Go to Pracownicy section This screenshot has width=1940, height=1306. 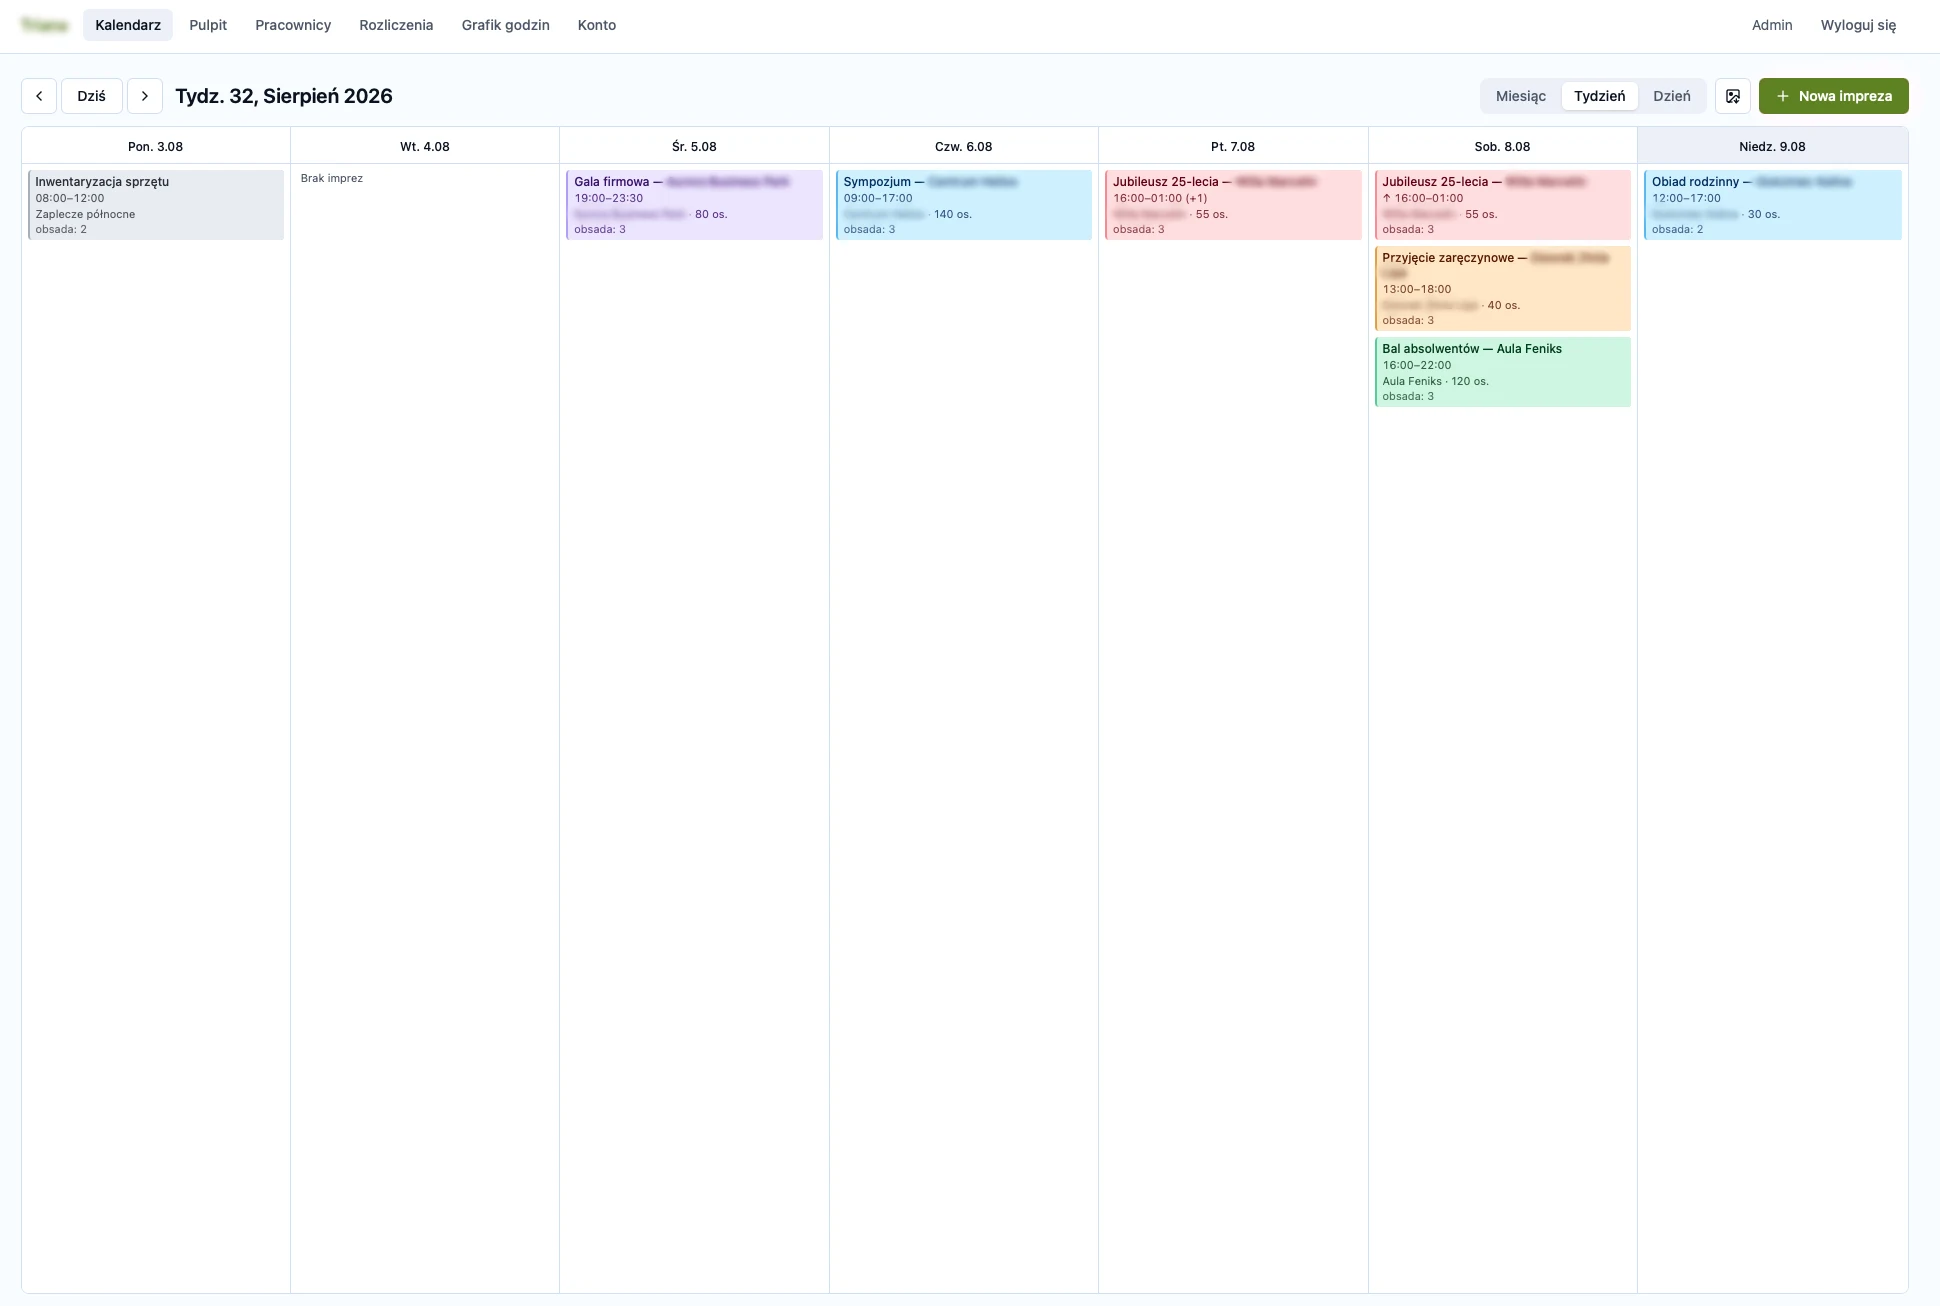tap(293, 25)
